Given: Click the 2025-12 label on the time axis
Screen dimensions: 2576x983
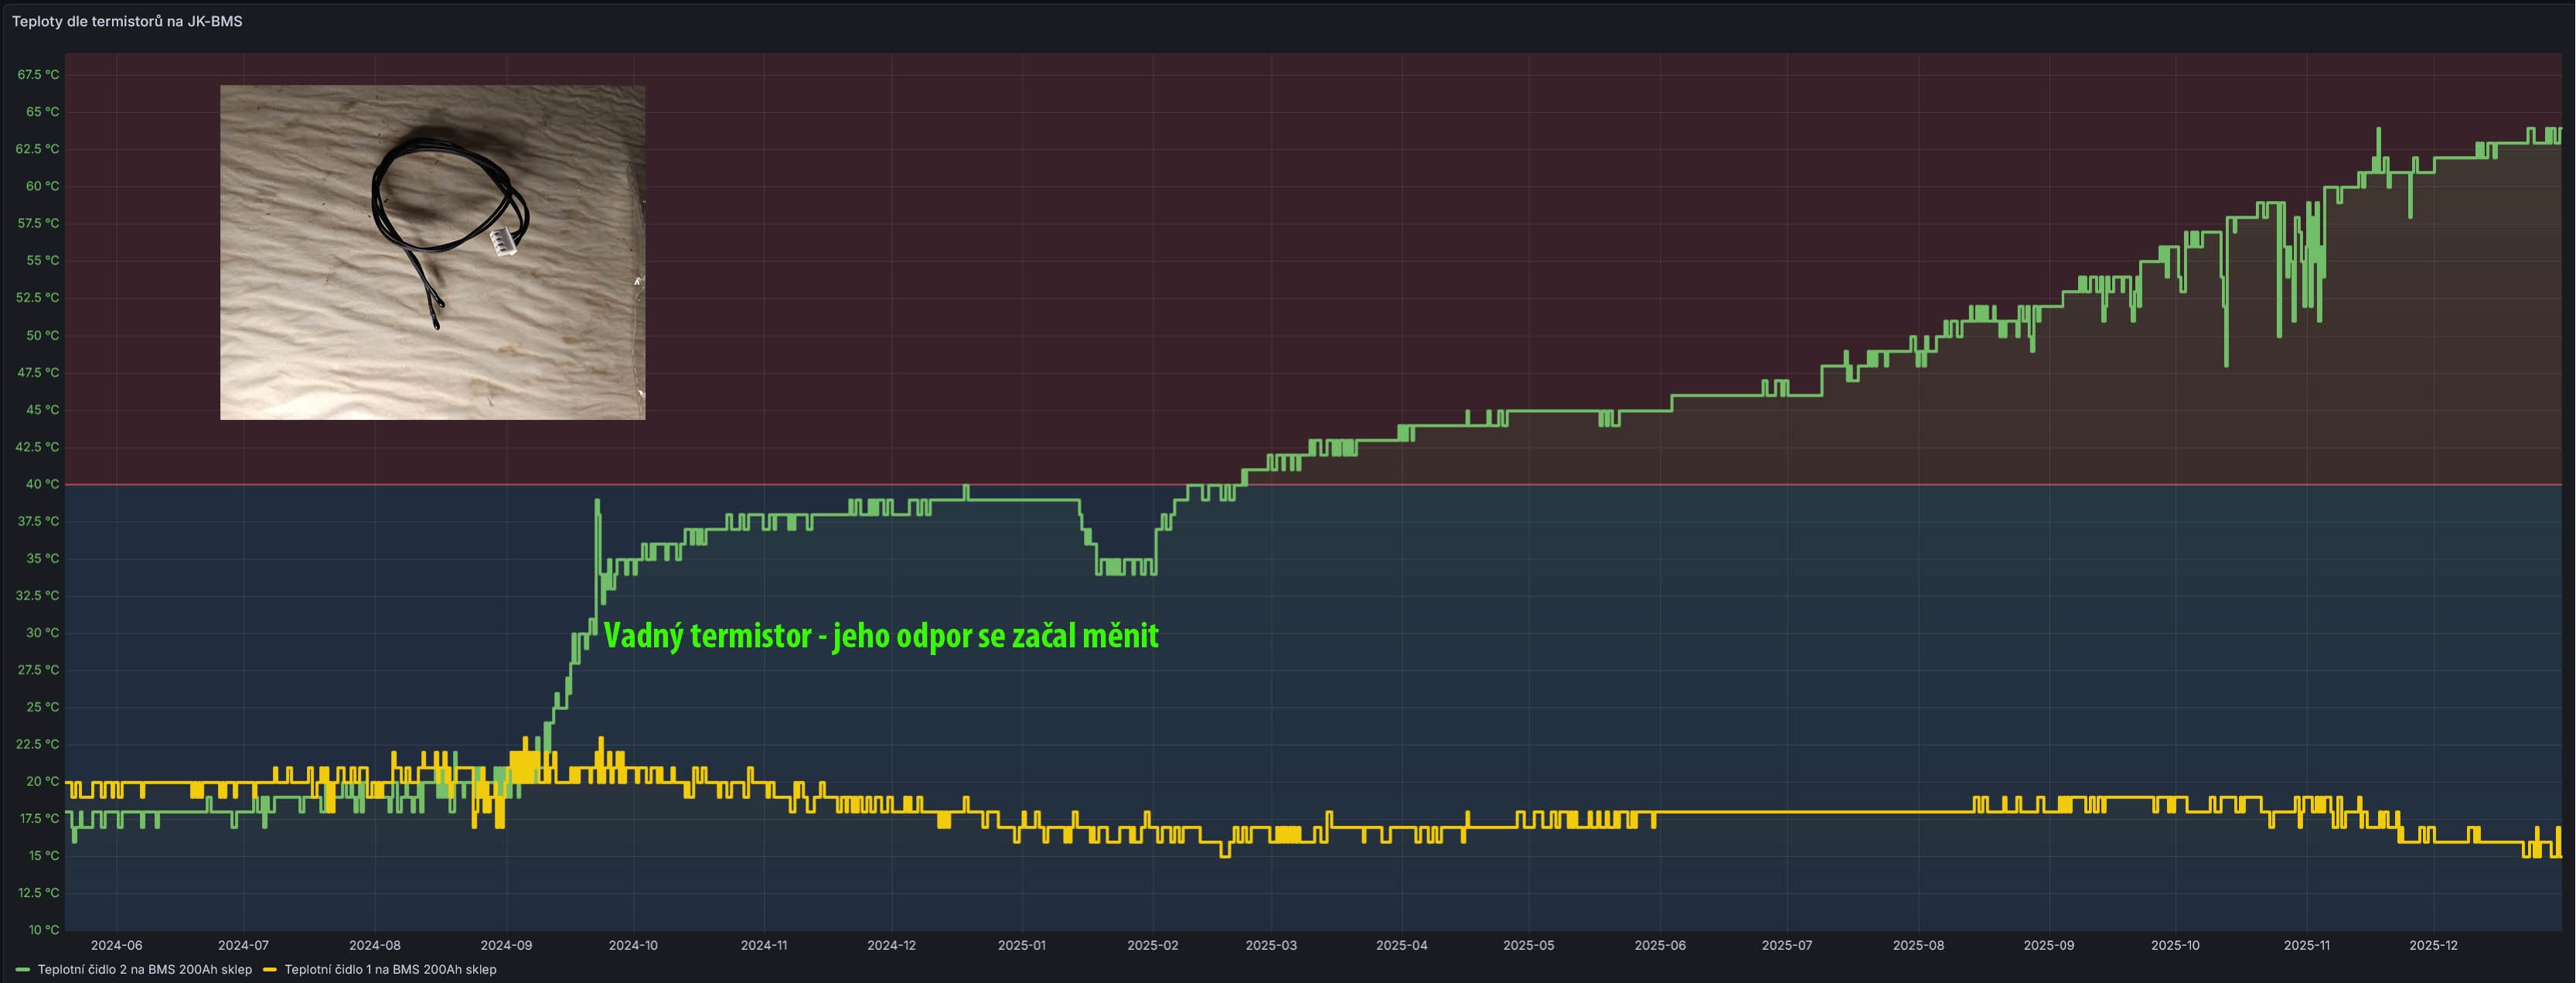Looking at the screenshot, I should click(2432, 945).
